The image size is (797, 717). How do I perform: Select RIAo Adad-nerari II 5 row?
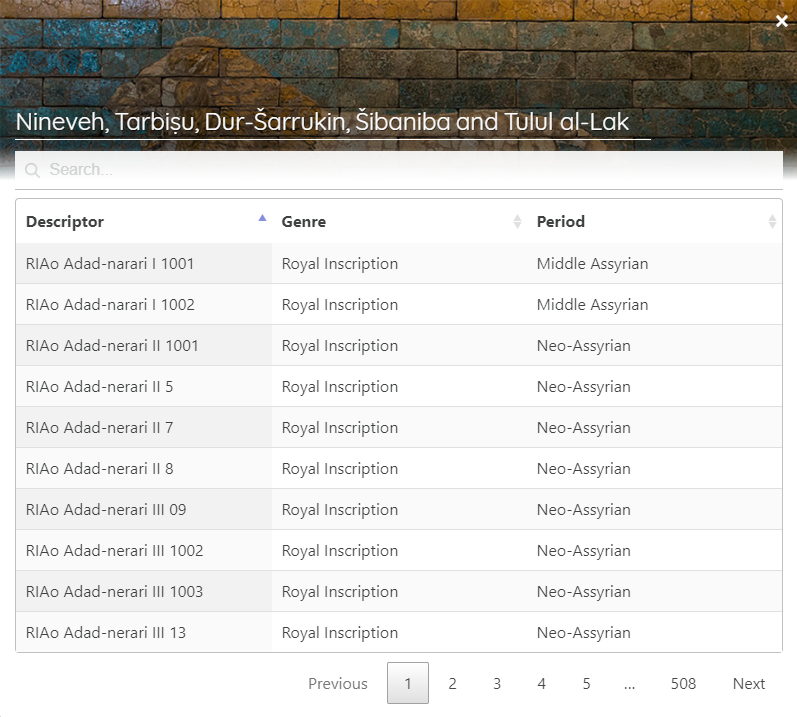pos(99,387)
